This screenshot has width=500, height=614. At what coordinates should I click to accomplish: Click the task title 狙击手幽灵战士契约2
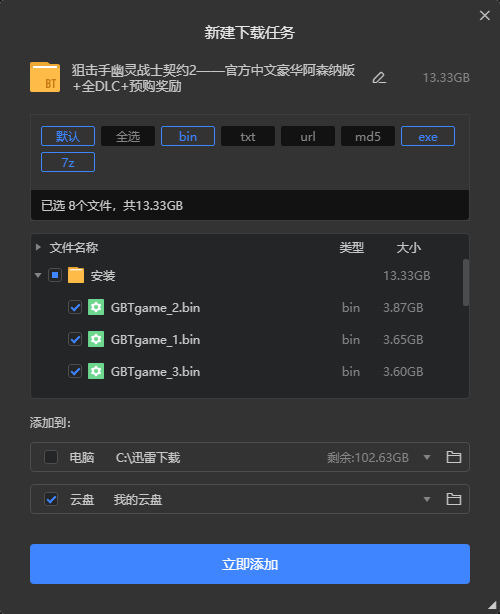[213, 78]
